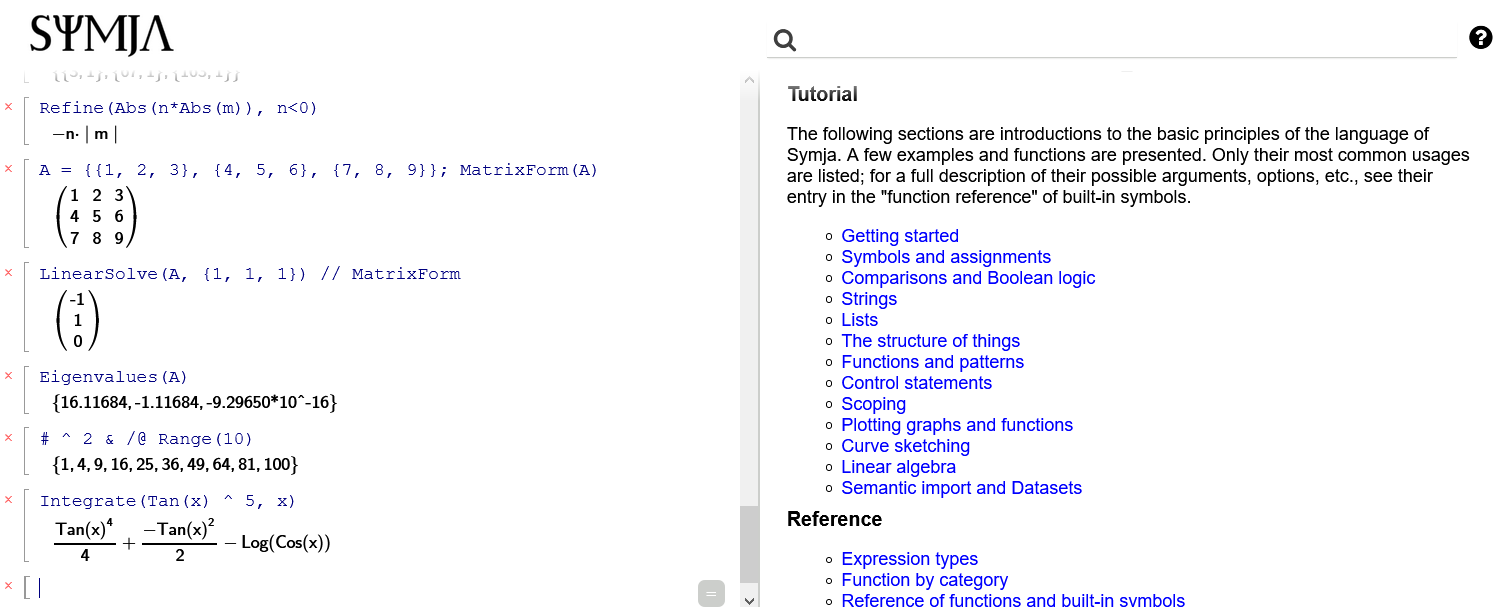Go to Function by category reference

tap(924, 580)
